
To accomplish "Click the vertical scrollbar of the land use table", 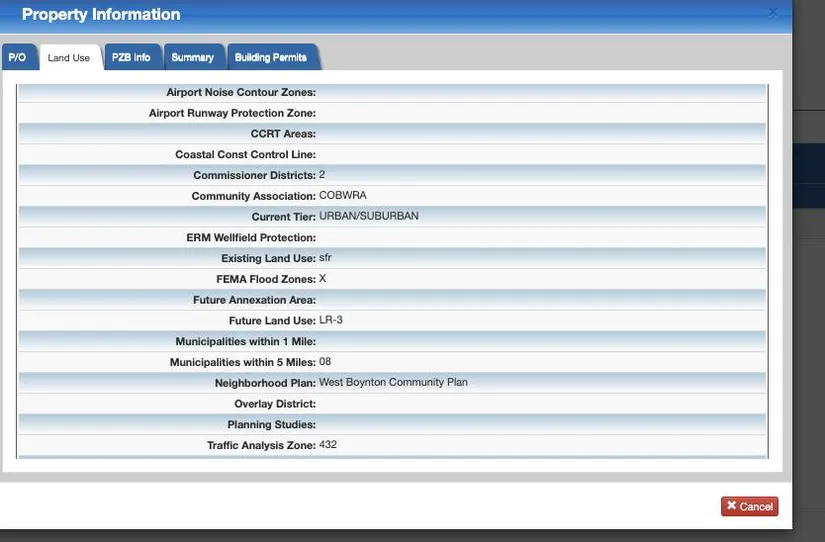I will [768, 270].
